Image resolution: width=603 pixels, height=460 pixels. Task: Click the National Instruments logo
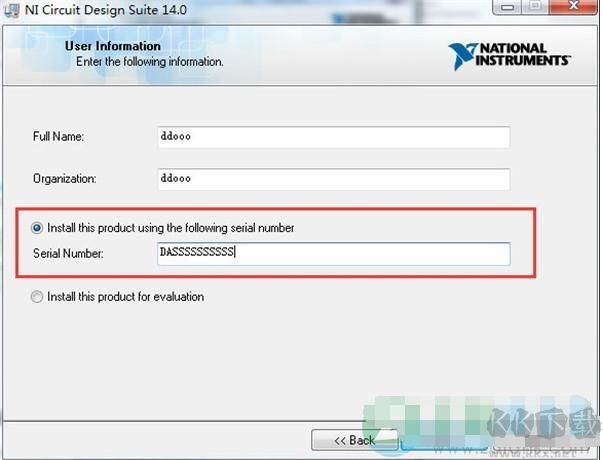coord(509,56)
